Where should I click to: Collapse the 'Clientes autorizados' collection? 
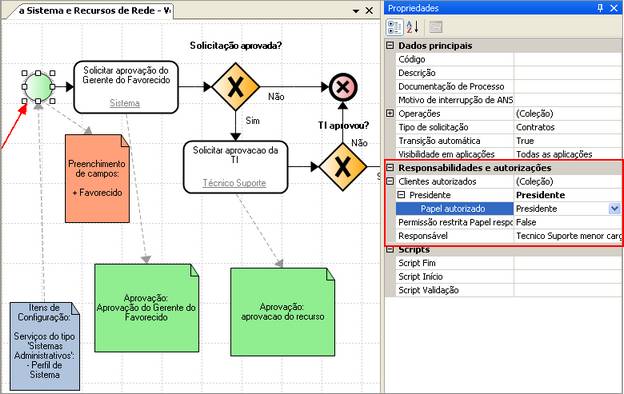pos(390,181)
